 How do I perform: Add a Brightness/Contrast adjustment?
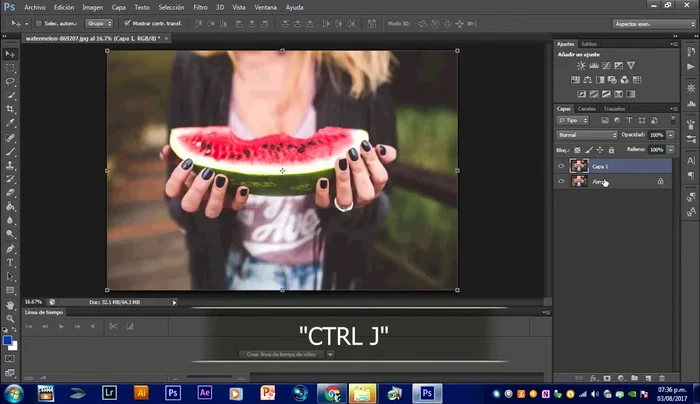click(579, 65)
